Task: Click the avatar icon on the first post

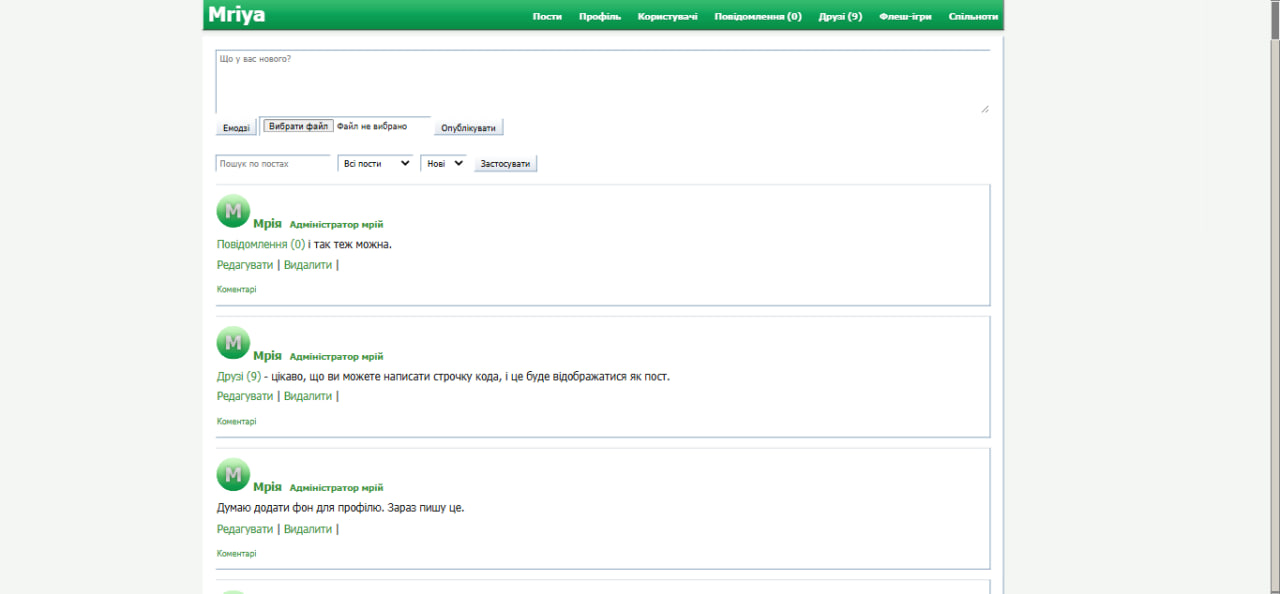Action: [233, 211]
